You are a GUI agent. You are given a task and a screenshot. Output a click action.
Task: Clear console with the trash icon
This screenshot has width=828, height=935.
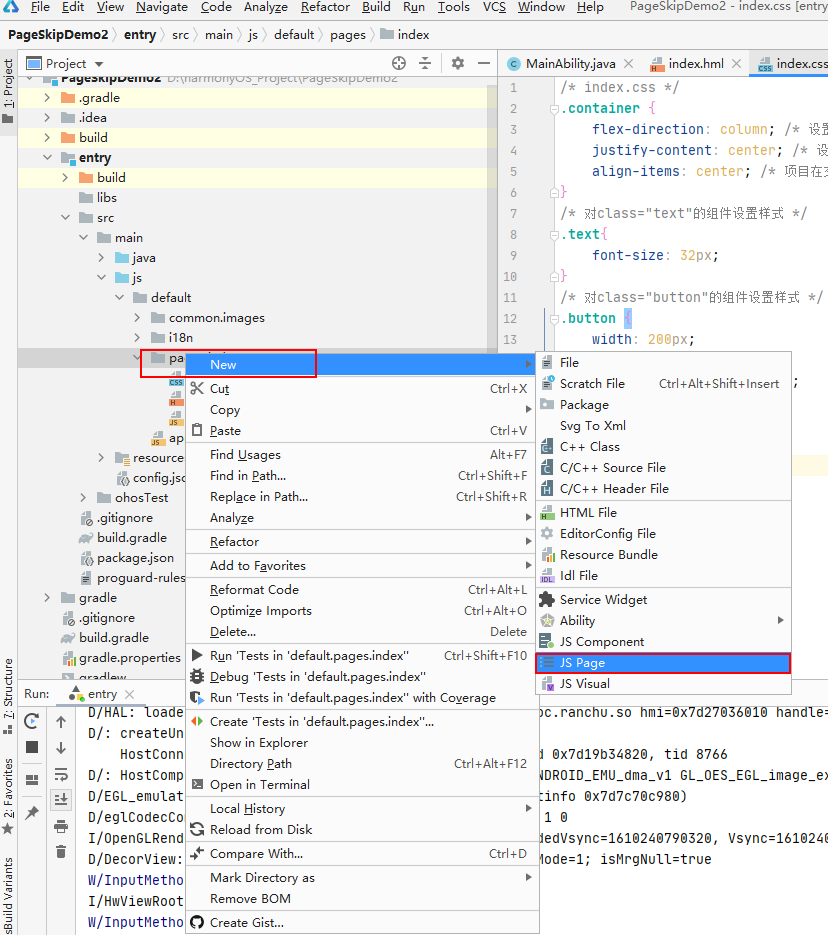coord(61,851)
